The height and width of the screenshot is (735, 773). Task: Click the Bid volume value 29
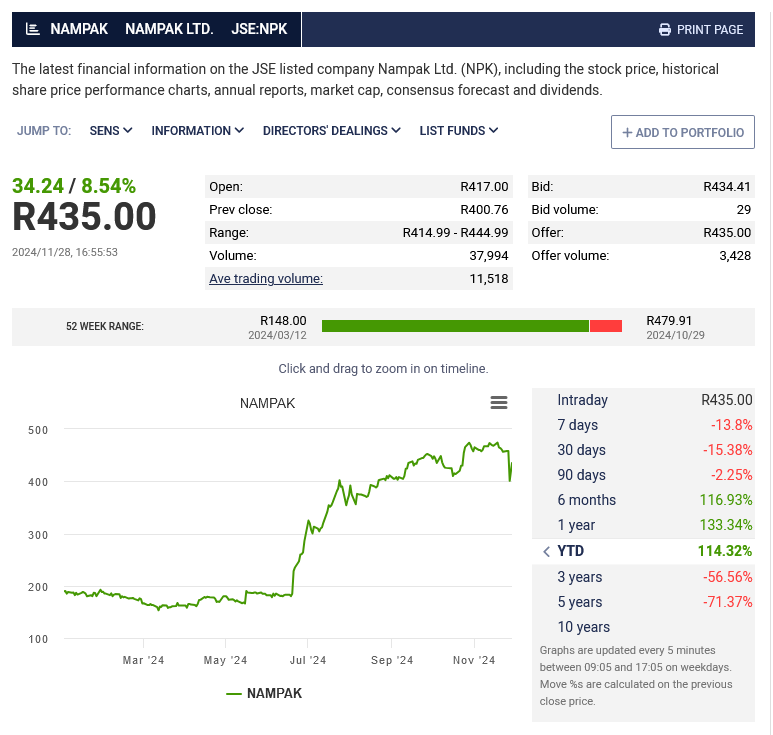tap(743, 210)
